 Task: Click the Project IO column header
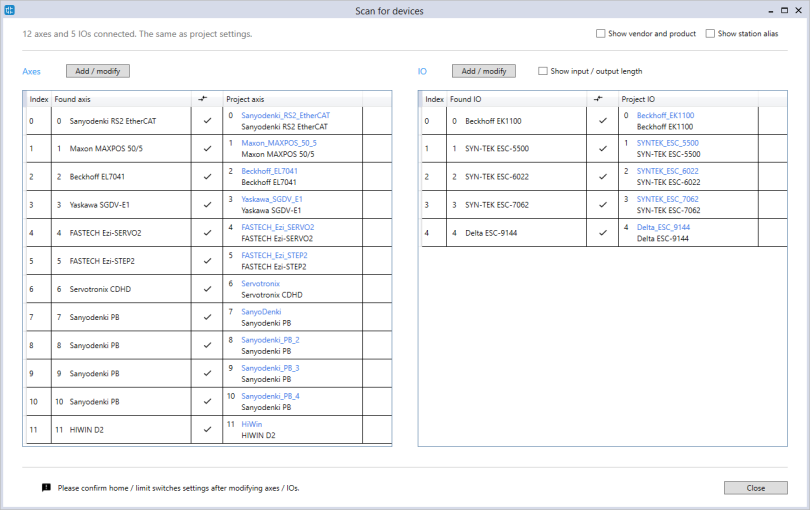tap(688, 99)
